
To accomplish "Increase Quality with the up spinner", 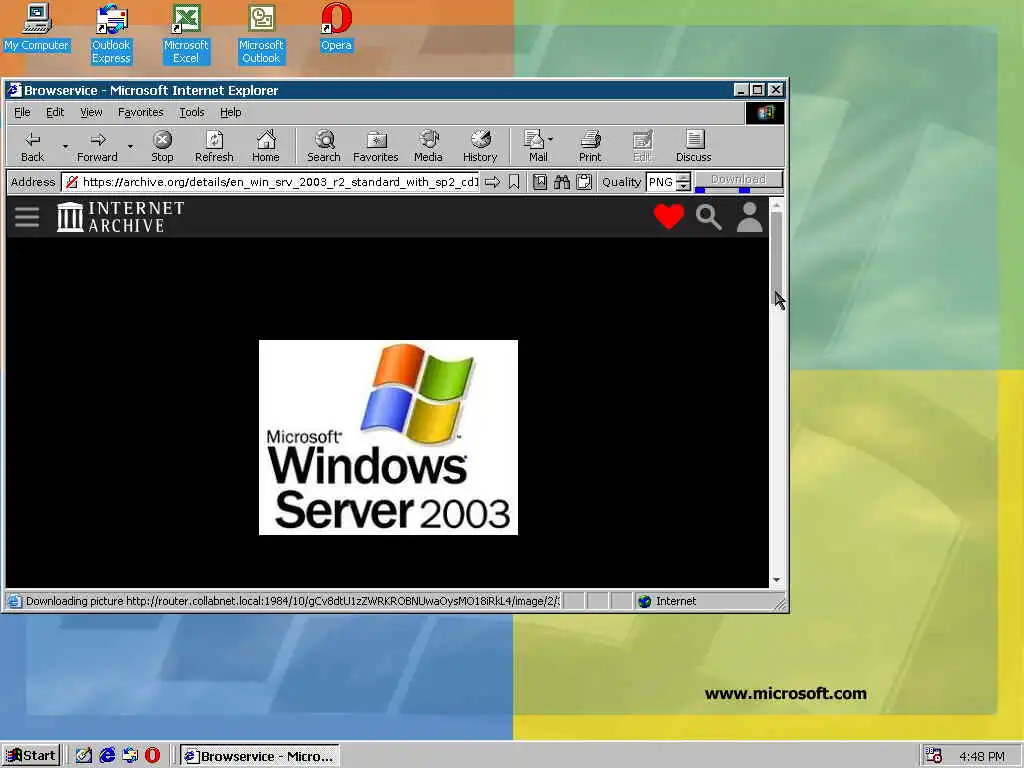I will coord(683,178).
